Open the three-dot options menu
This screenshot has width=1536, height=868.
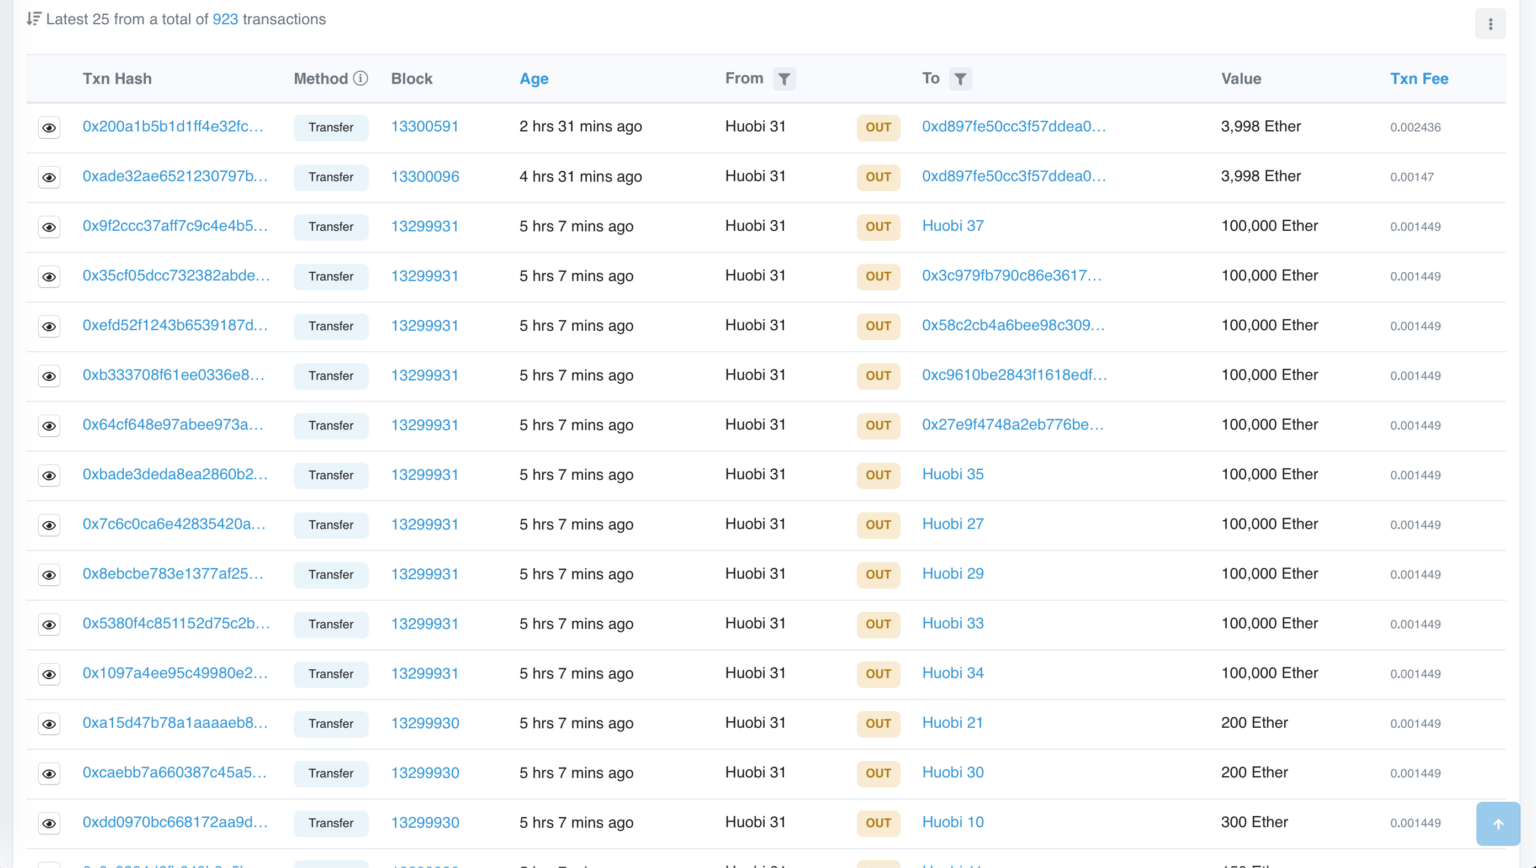[1490, 24]
